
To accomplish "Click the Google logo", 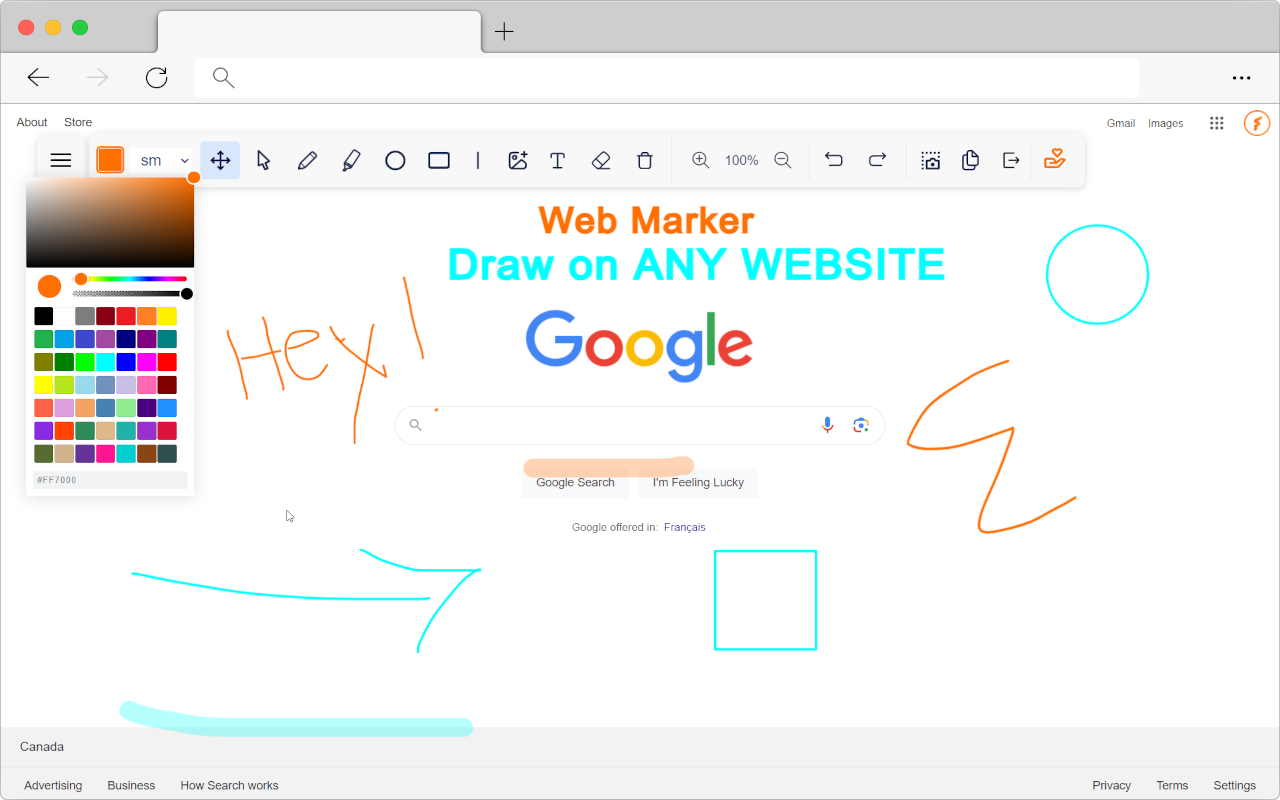I will (639, 345).
